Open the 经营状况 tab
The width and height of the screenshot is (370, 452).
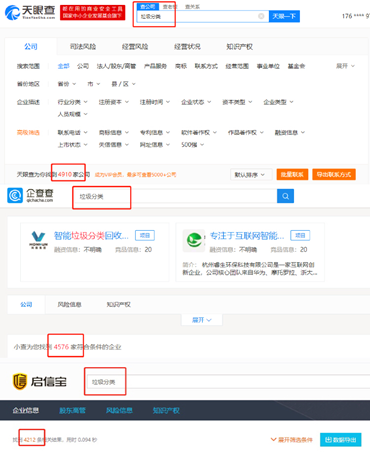click(187, 47)
